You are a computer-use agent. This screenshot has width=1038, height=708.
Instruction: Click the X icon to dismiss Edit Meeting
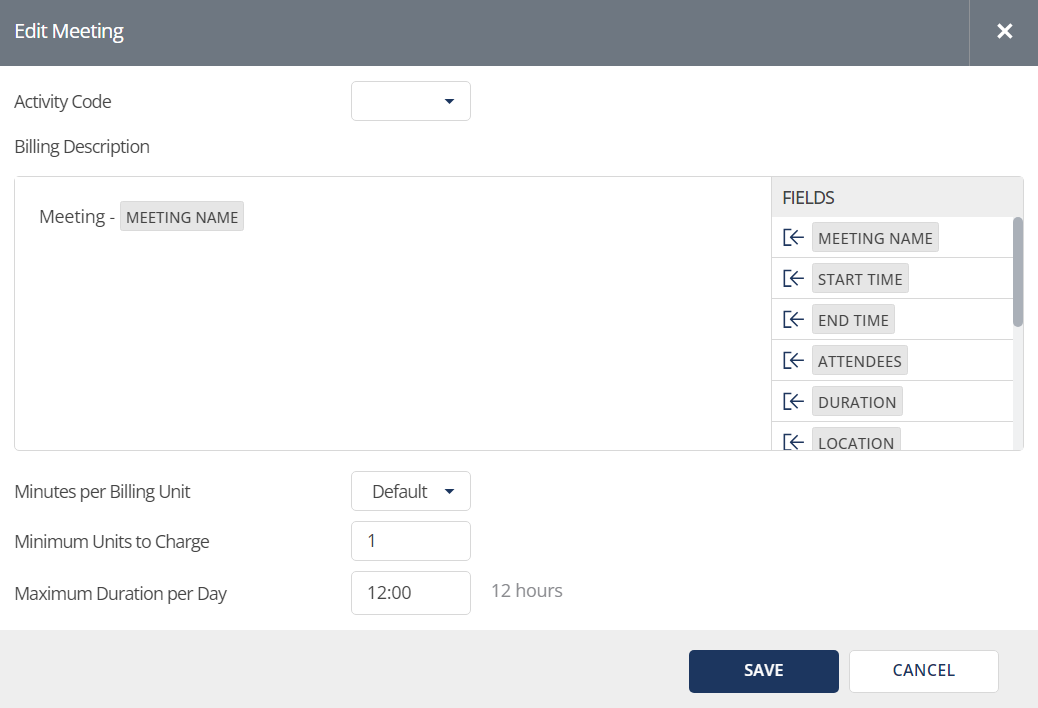pos(1003,31)
